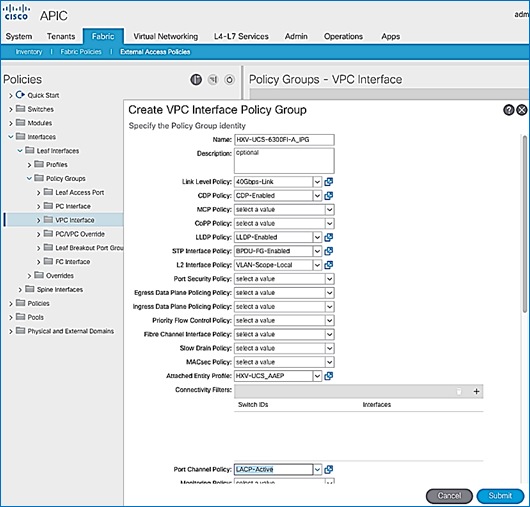This screenshot has height=507, width=530.
Task: Collapse the Interfaces tree node
Action: coord(11,137)
